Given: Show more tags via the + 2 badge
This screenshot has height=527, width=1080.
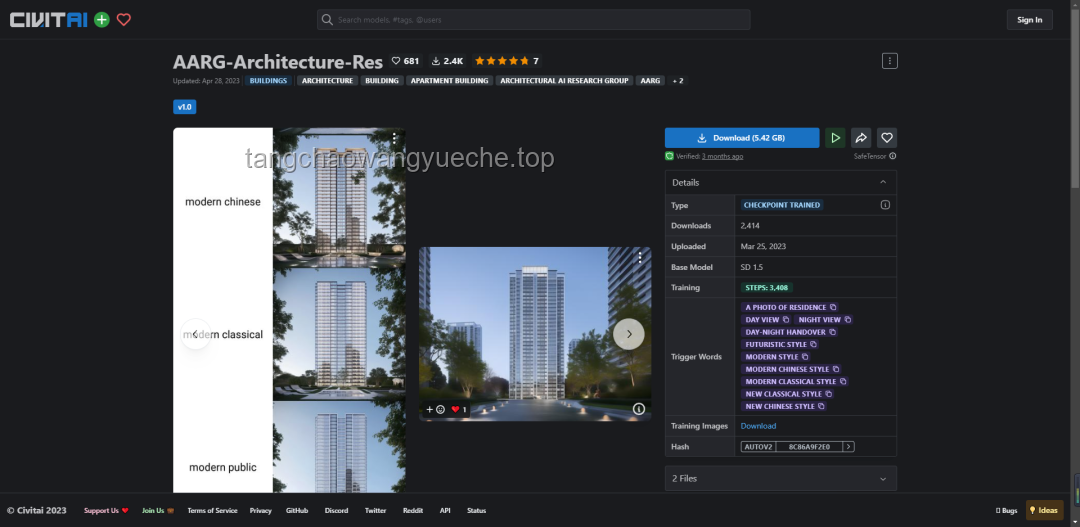Looking at the screenshot, I should (678, 81).
